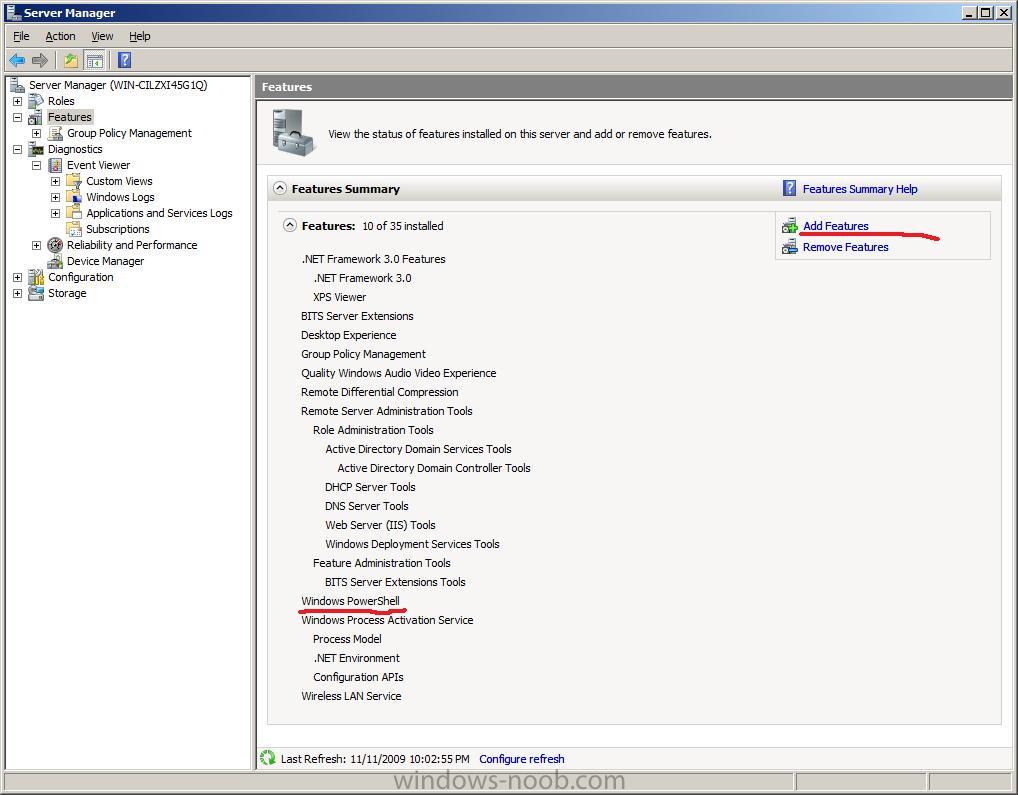Viewport: 1018px width, 795px height.
Task: Expand Group Policy Management in tree
Action: pyautogui.click(x=36, y=133)
